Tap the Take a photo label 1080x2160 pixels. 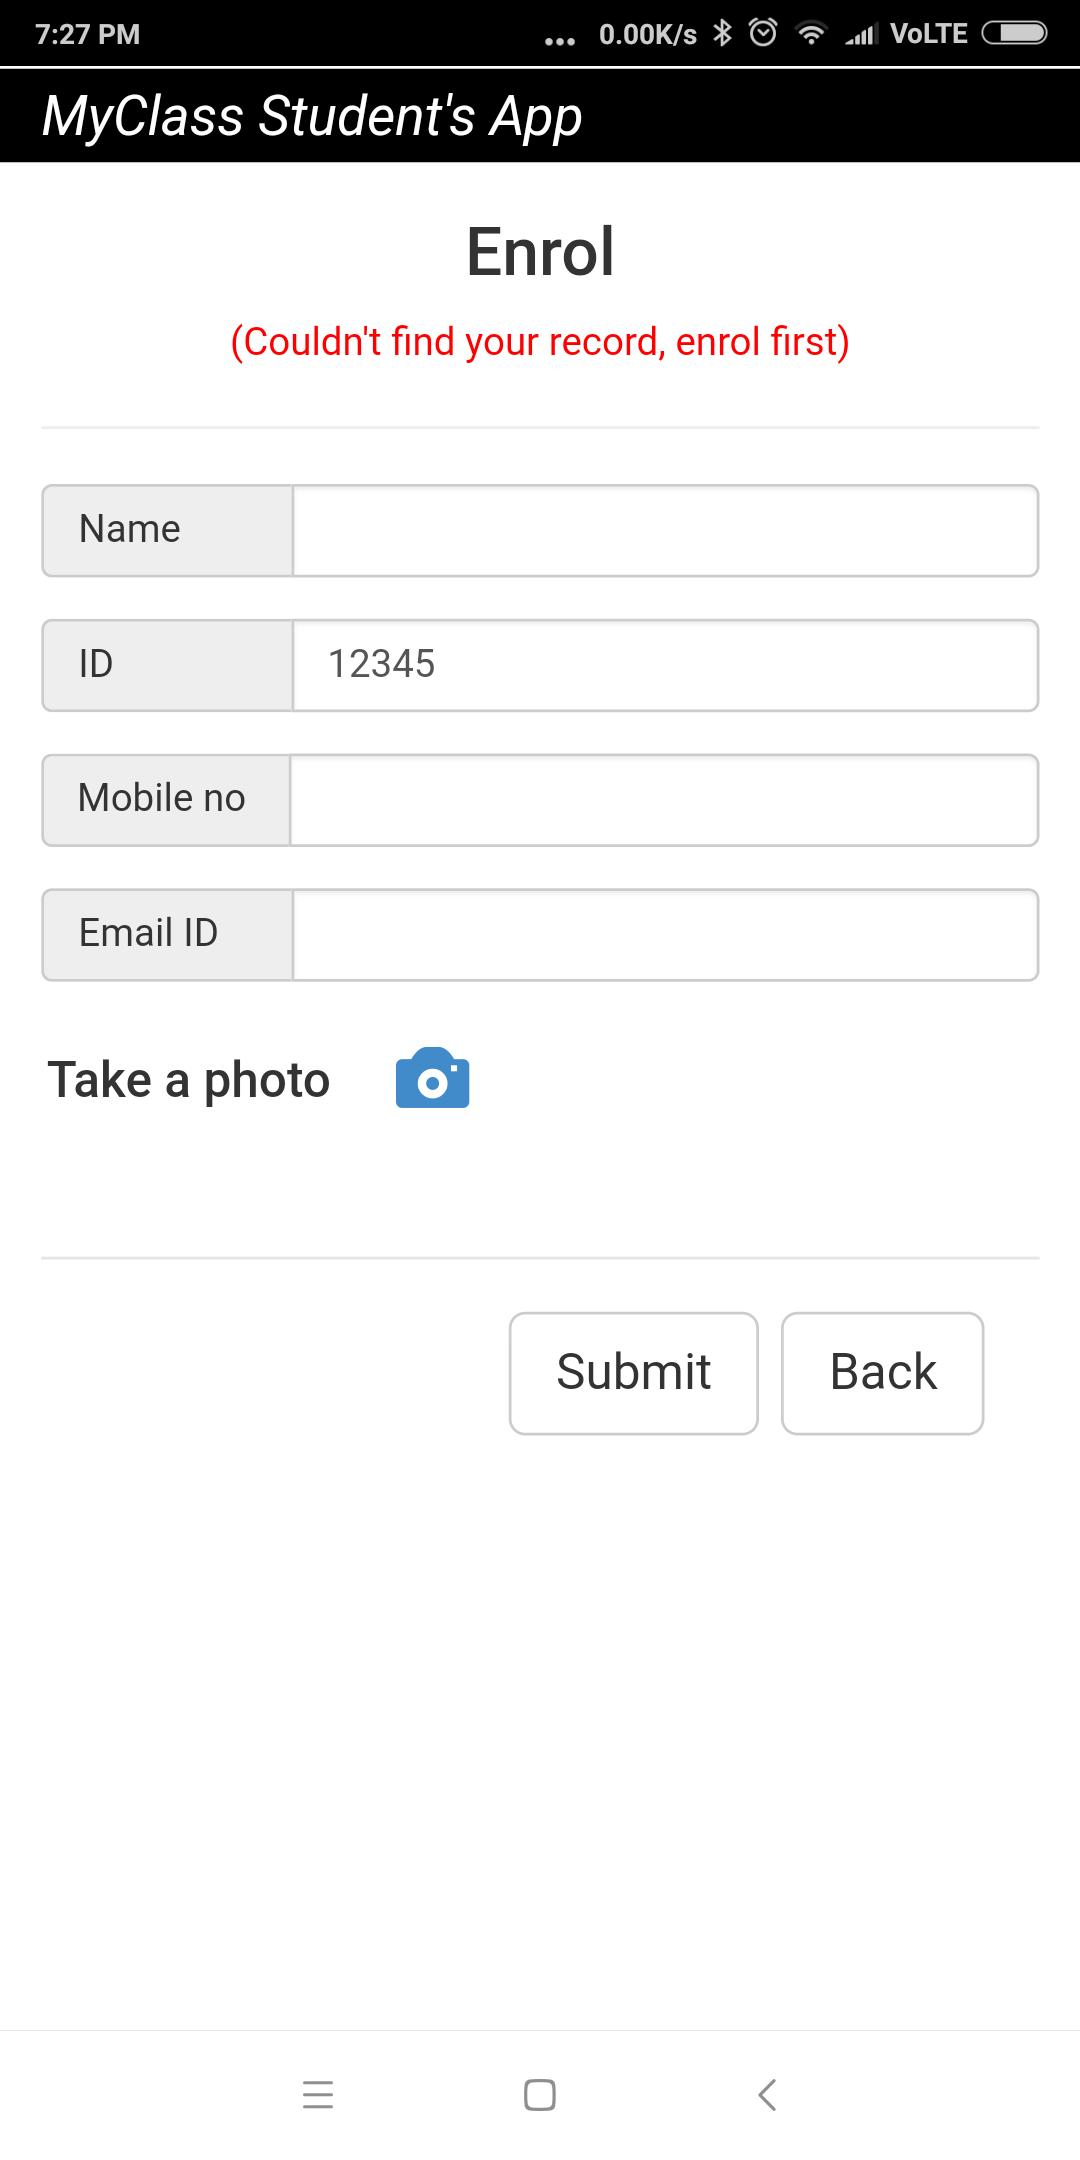tap(188, 1080)
